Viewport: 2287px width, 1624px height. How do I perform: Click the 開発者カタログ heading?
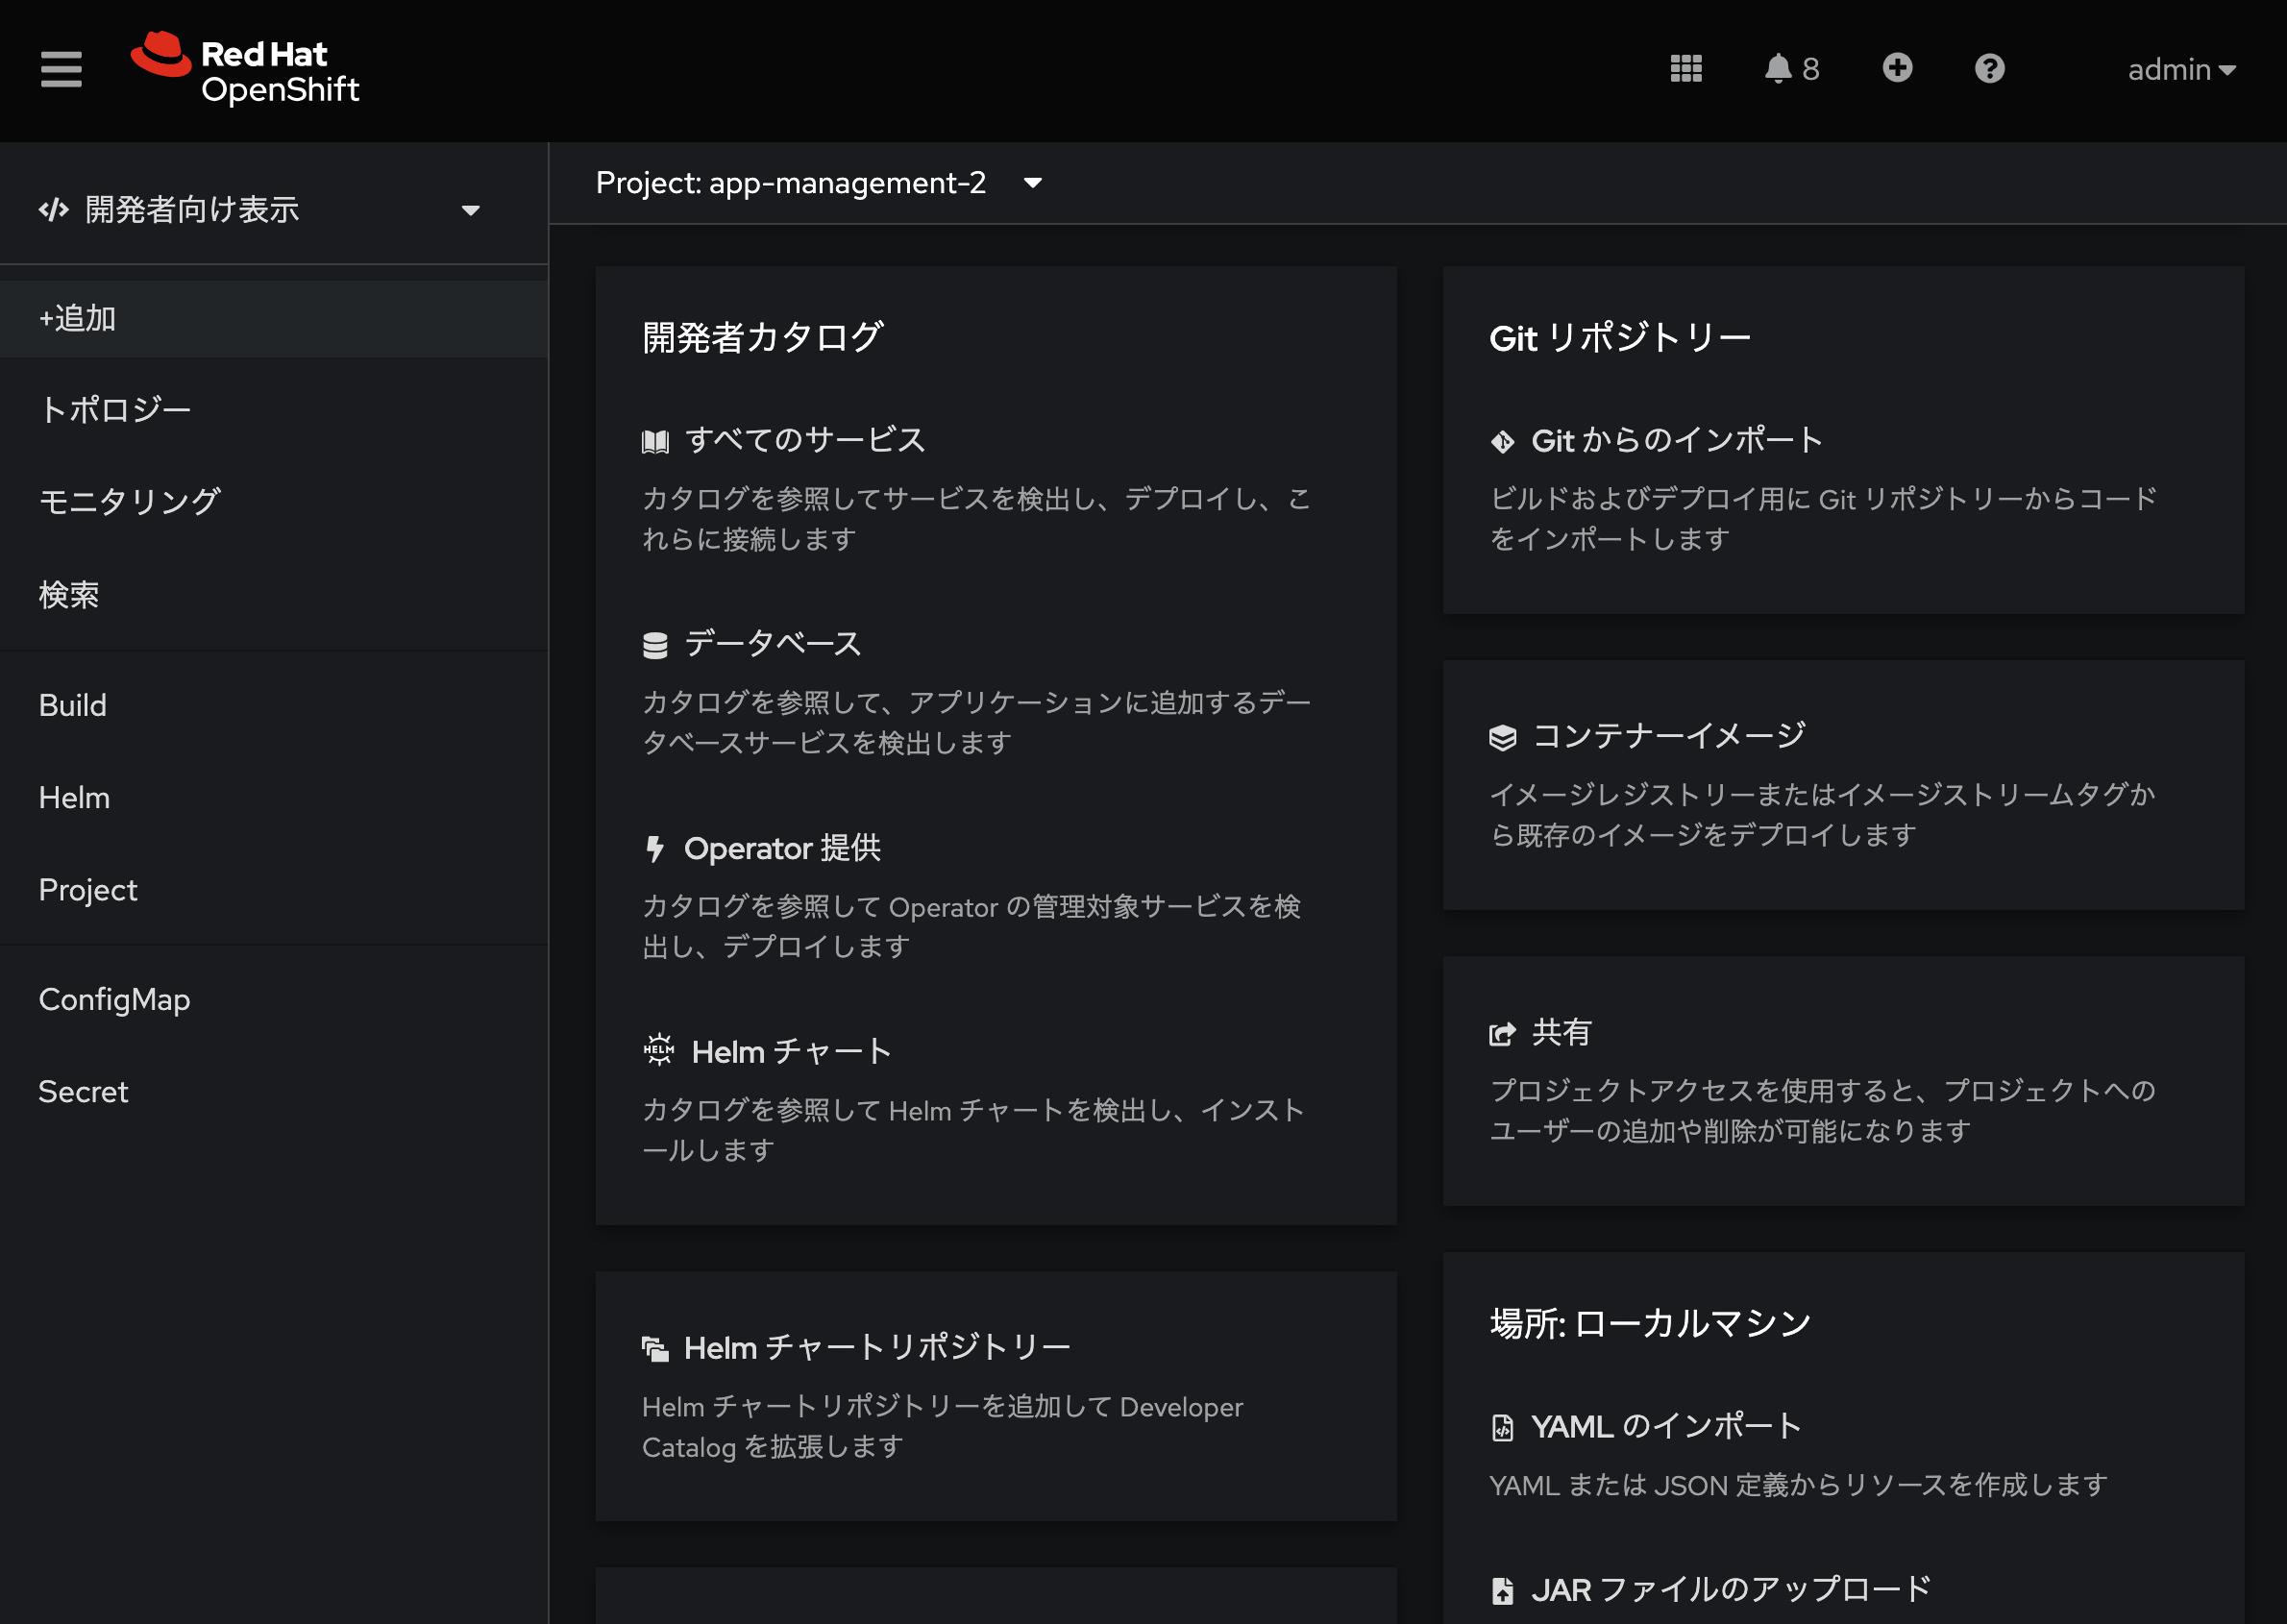coord(762,337)
